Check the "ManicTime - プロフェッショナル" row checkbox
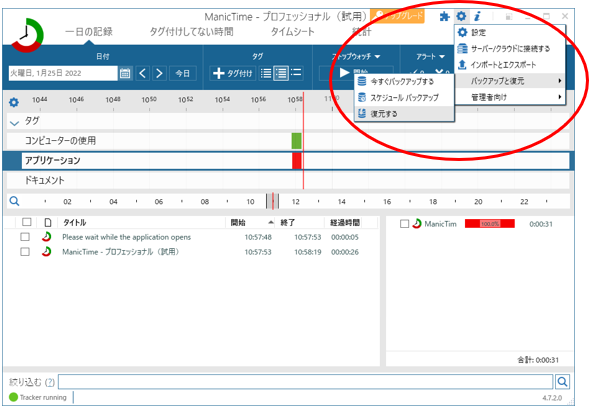This screenshot has width=590, height=409. point(25,251)
